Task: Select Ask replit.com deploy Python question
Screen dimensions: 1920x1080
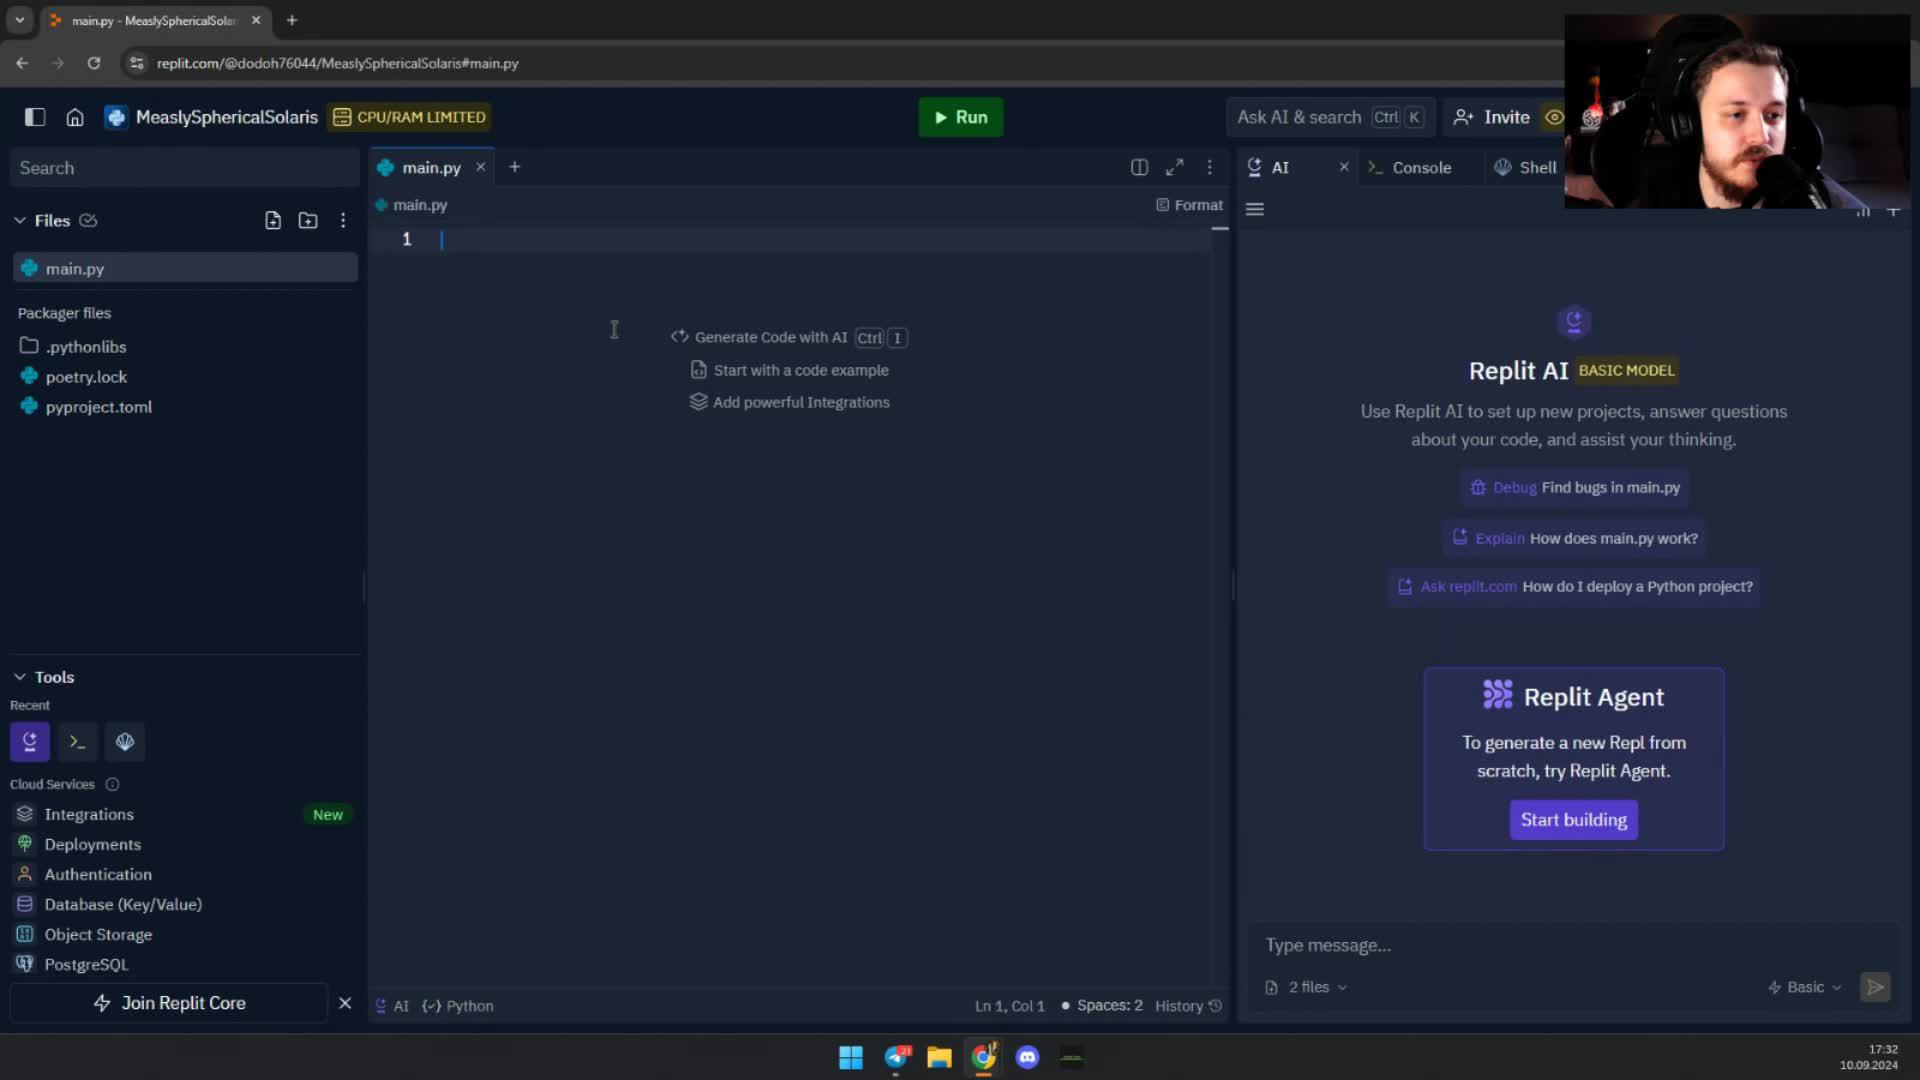Action: pos(1574,587)
